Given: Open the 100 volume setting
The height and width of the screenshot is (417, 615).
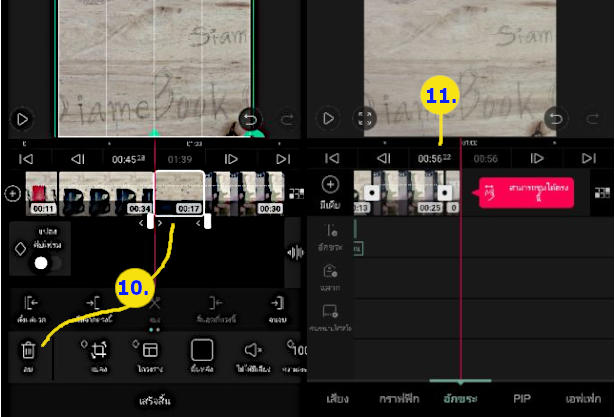Looking at the screenshot, I should [x=296, y=355].
